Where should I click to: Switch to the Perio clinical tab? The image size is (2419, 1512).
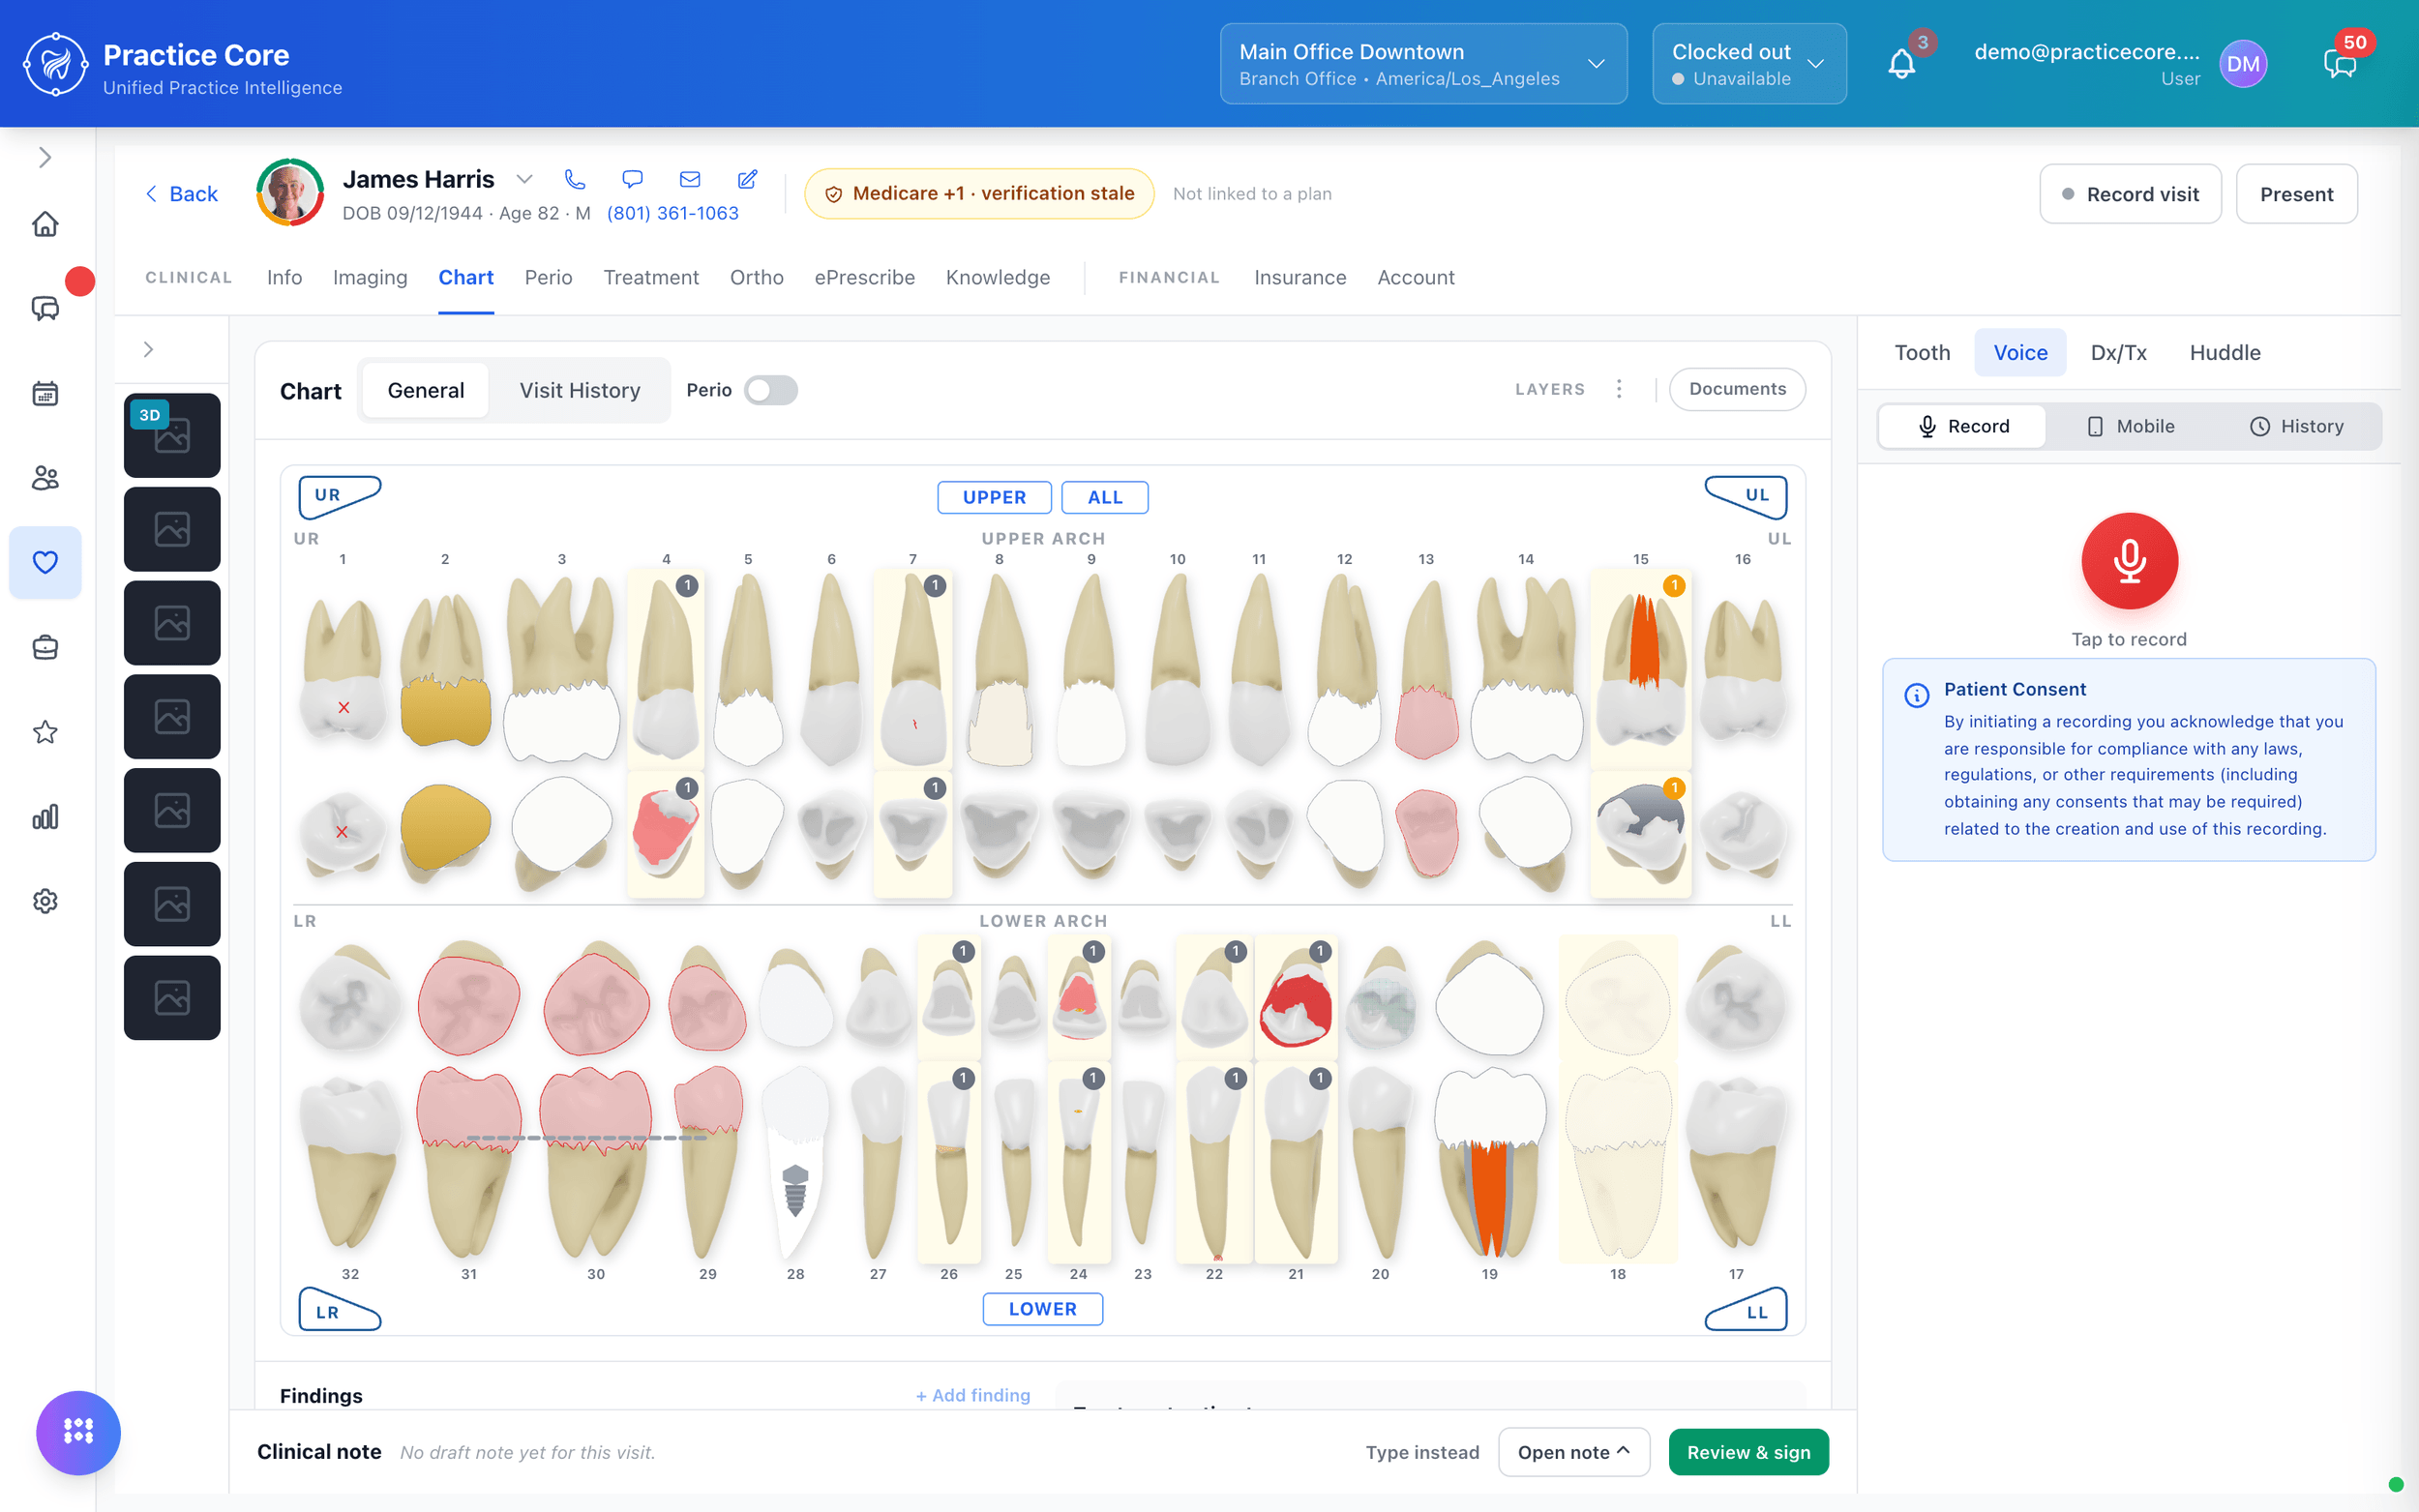pos(548,278)
